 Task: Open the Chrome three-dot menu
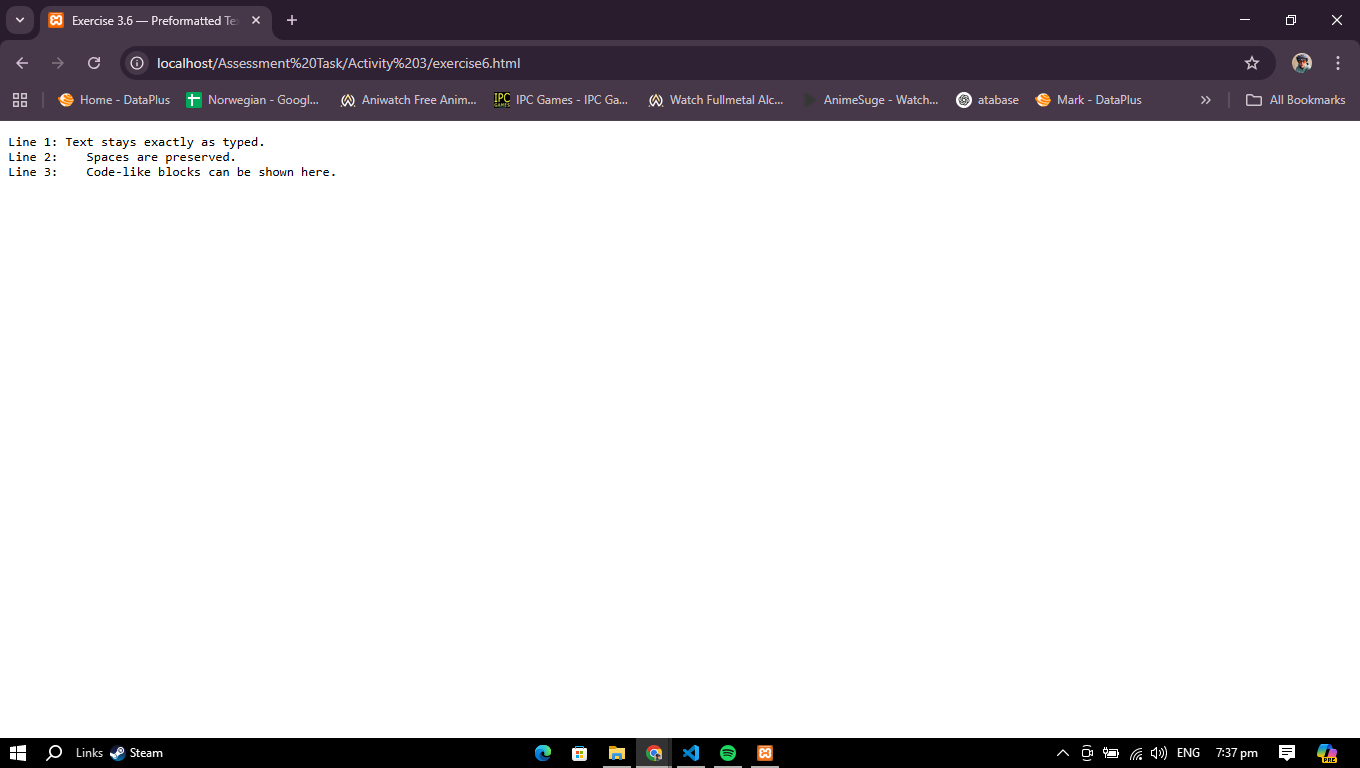(x=1338, y=63)
